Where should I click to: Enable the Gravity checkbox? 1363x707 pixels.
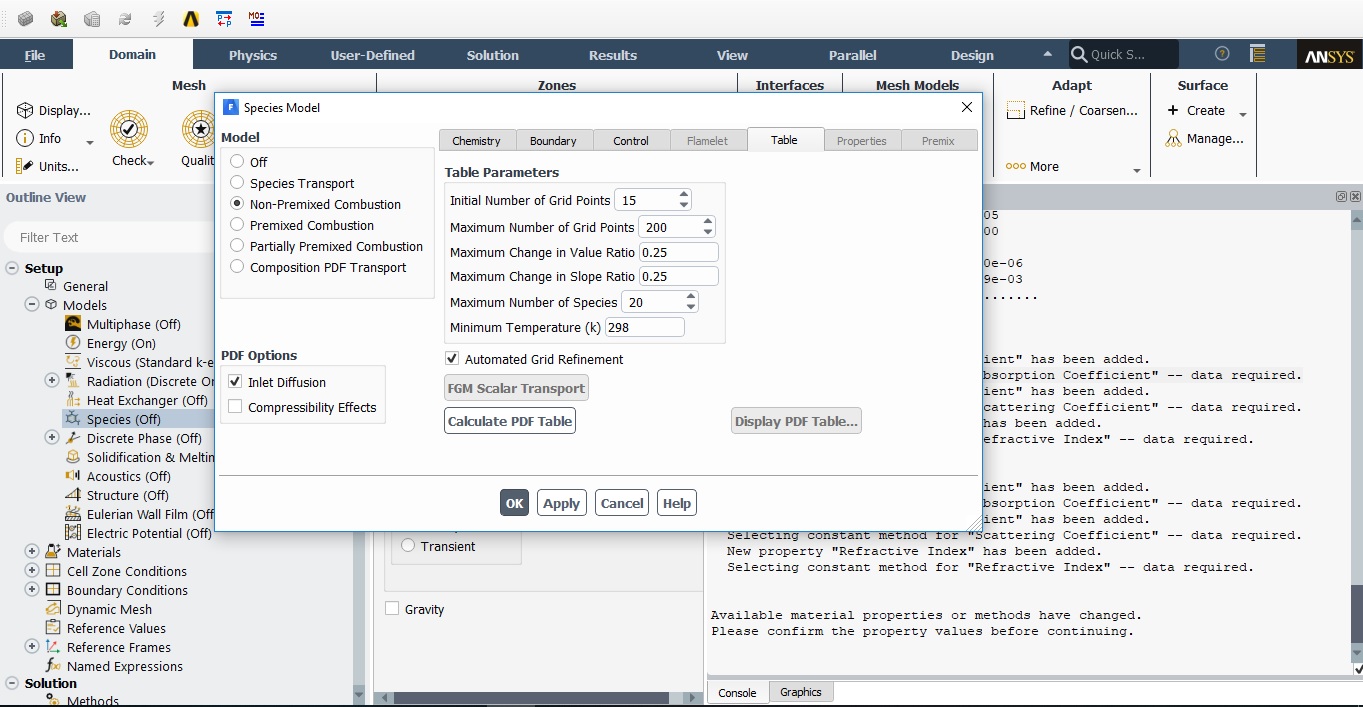tap(392, 608)
